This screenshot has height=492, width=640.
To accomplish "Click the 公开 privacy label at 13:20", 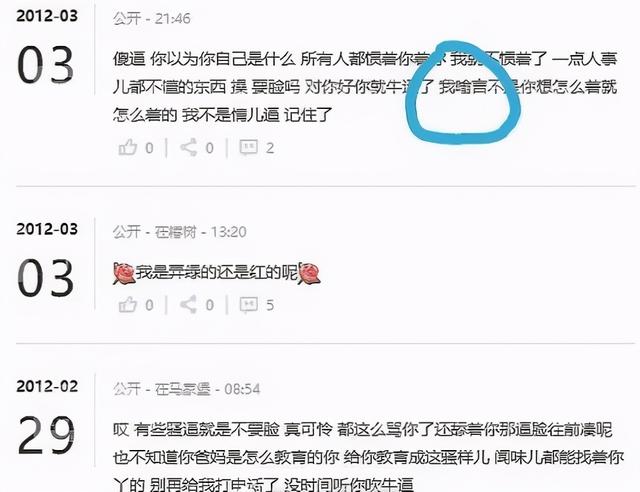I will coord(127,232).
